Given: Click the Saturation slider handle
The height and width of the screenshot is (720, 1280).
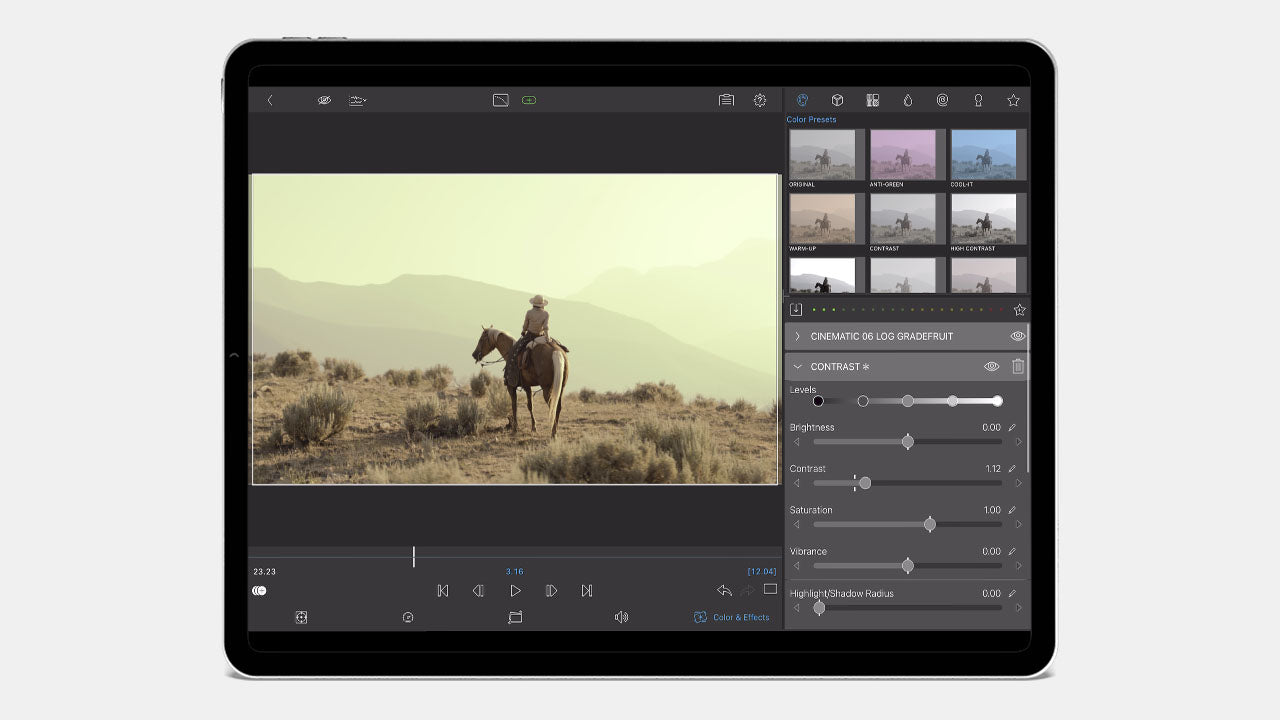Looking at the screenshot, I should [930, 524].
